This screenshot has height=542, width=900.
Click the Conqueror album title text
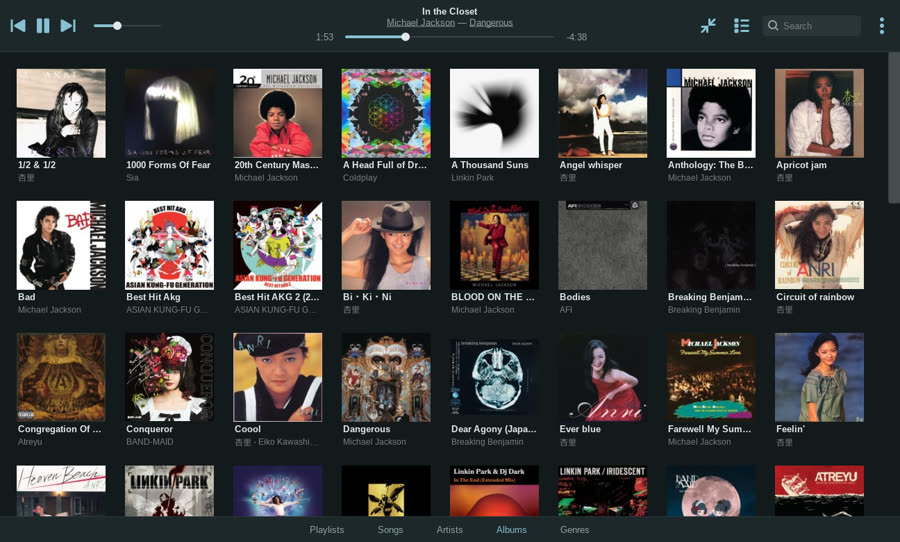(149, 429)
